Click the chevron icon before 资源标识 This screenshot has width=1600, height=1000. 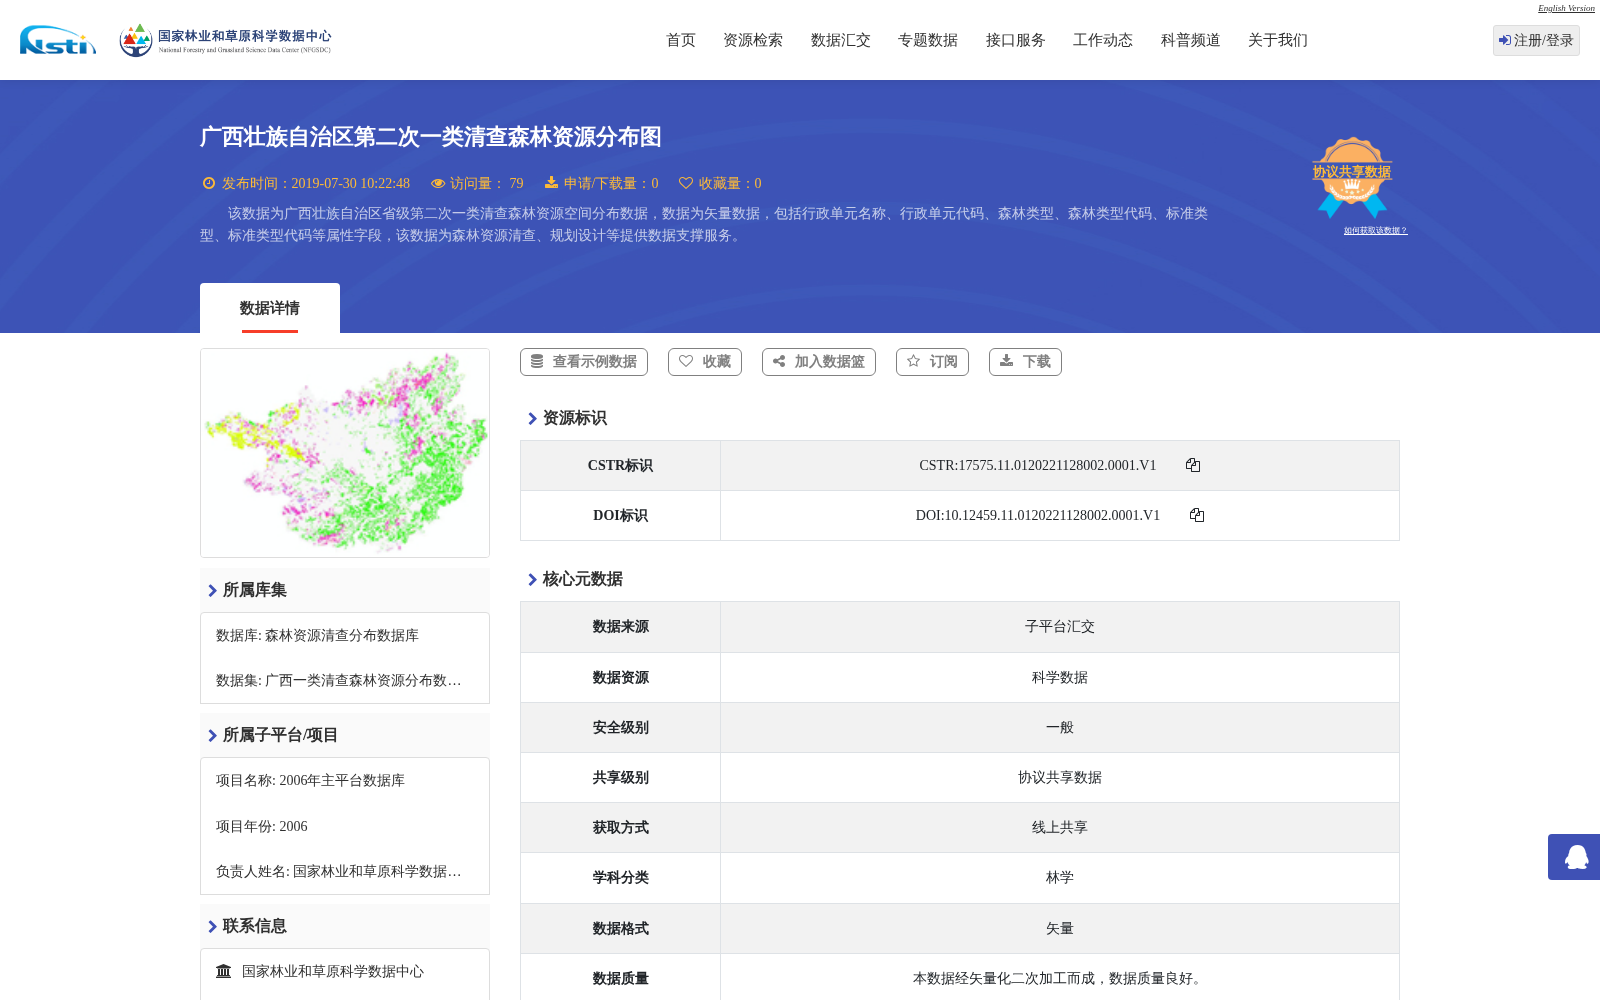[x=532, y=418]
